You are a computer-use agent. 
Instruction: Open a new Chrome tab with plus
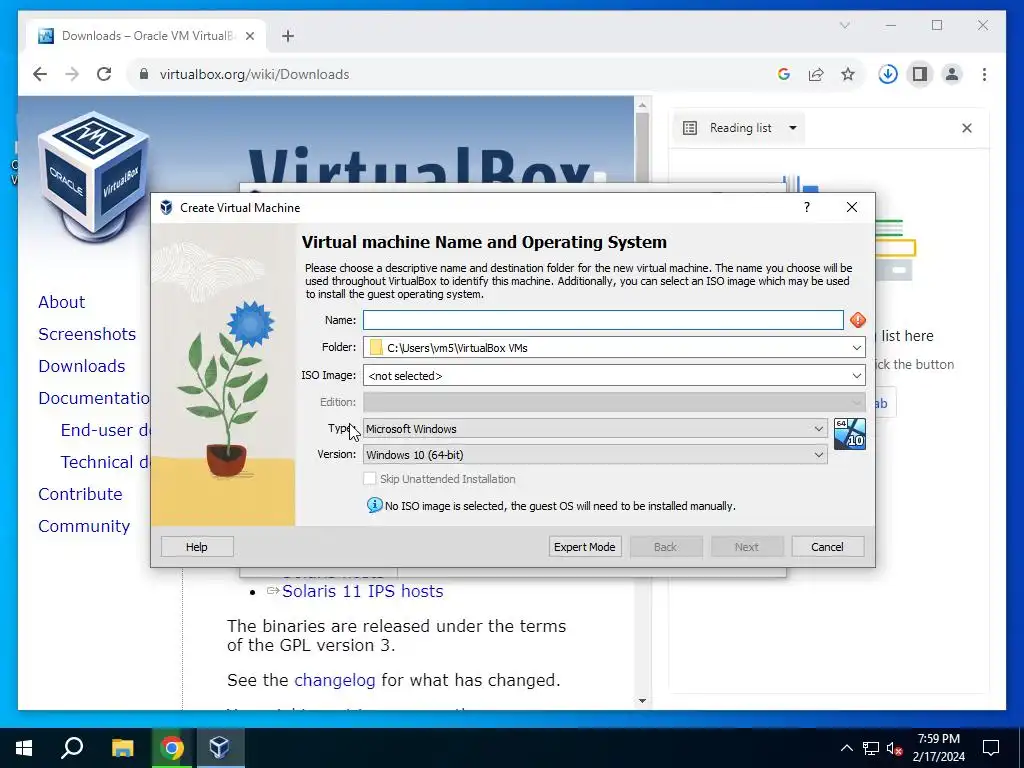coord(288,36)
